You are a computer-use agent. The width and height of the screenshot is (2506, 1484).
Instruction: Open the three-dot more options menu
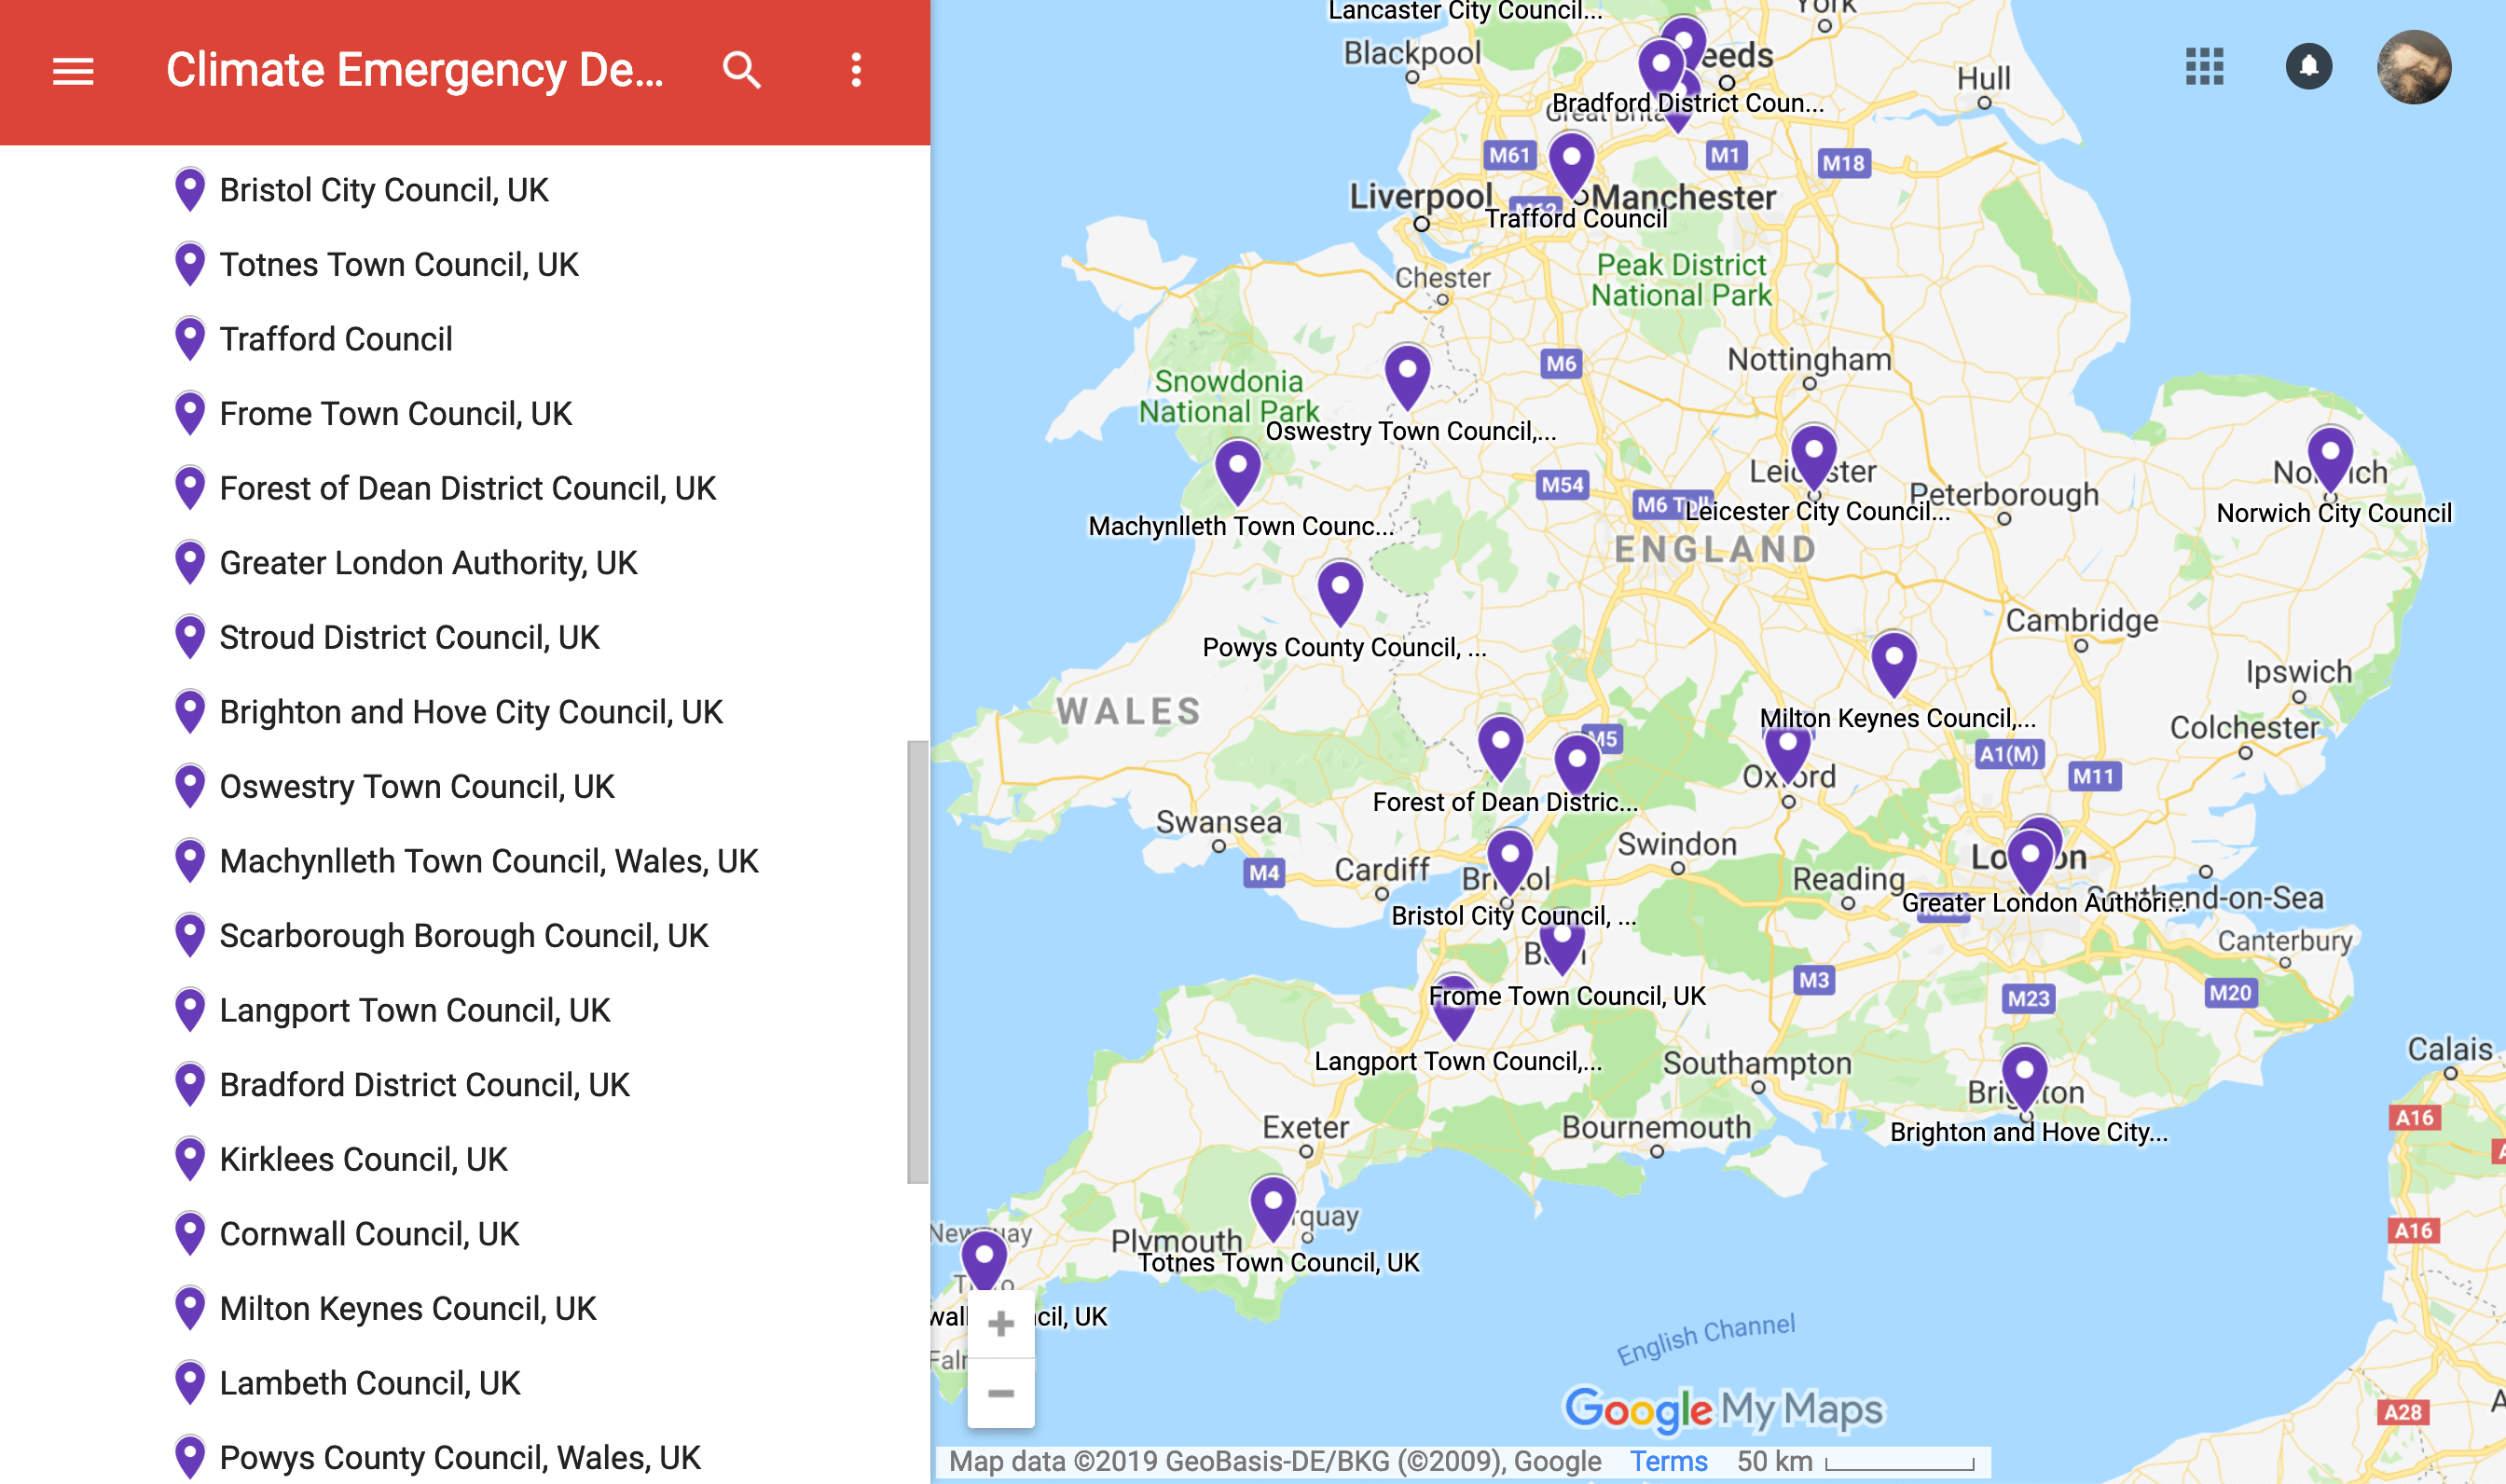tap(856, 70)
